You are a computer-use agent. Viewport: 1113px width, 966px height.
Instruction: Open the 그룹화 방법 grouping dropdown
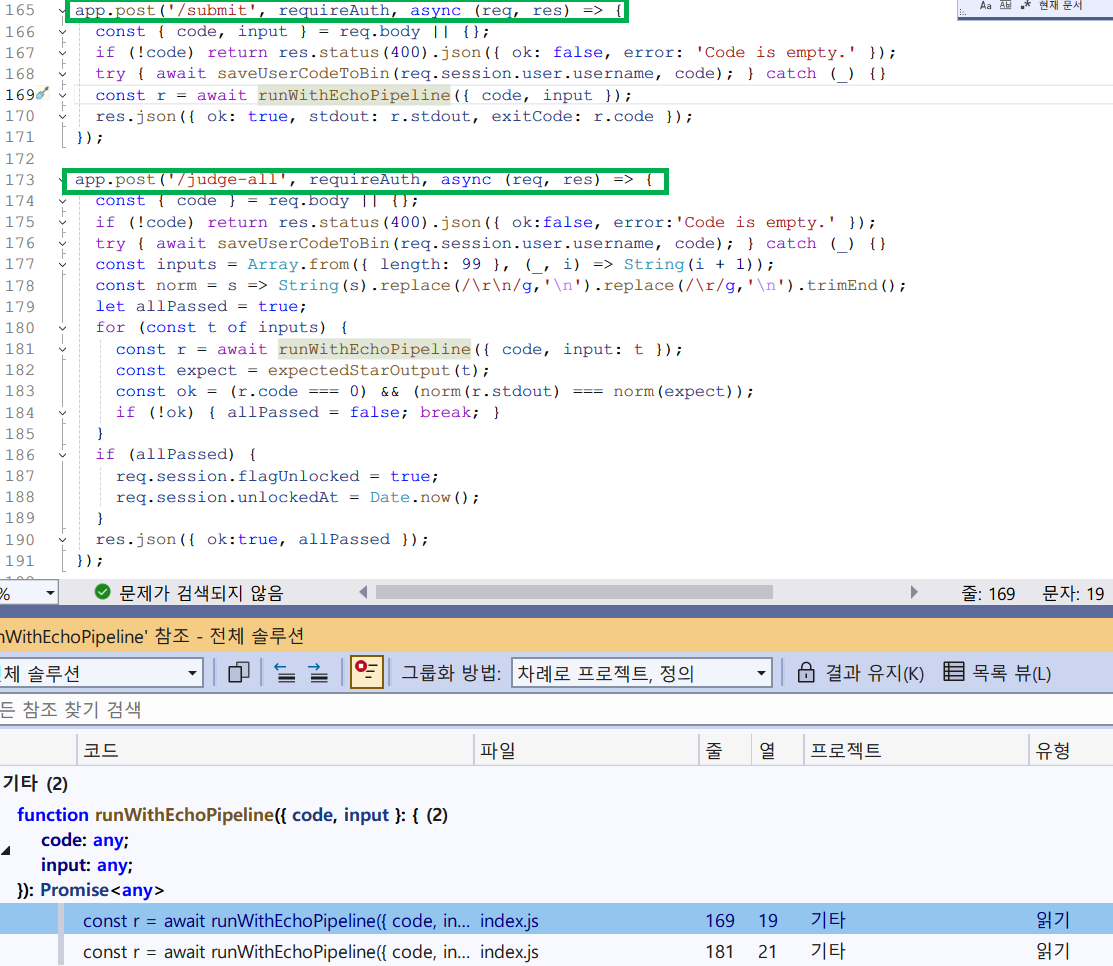(642, 672)
